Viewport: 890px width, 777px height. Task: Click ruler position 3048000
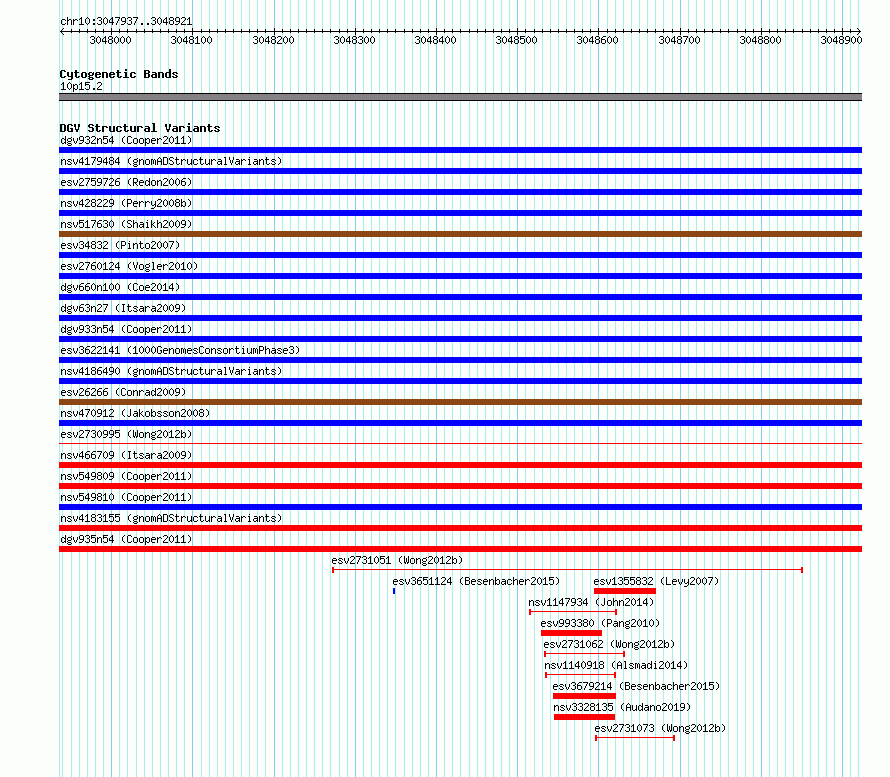pyautogui.click(x=110, y=40)
